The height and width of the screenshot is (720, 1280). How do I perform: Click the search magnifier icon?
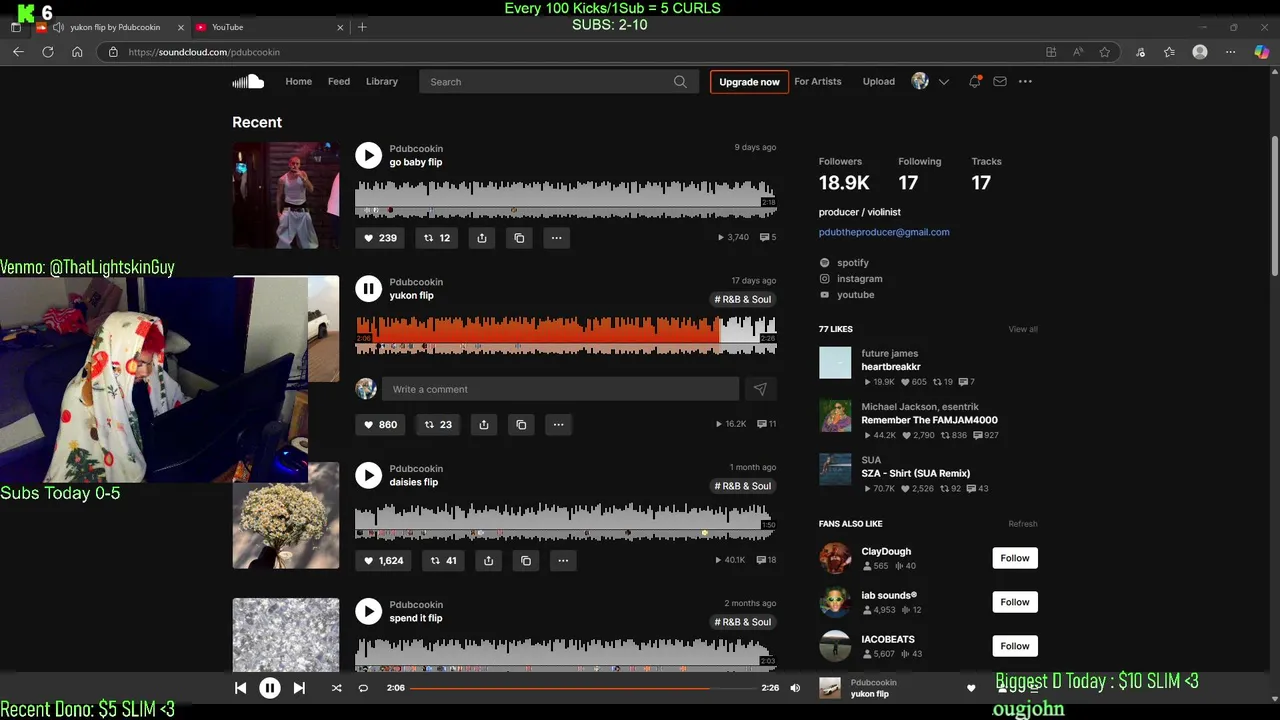[680, 82]
